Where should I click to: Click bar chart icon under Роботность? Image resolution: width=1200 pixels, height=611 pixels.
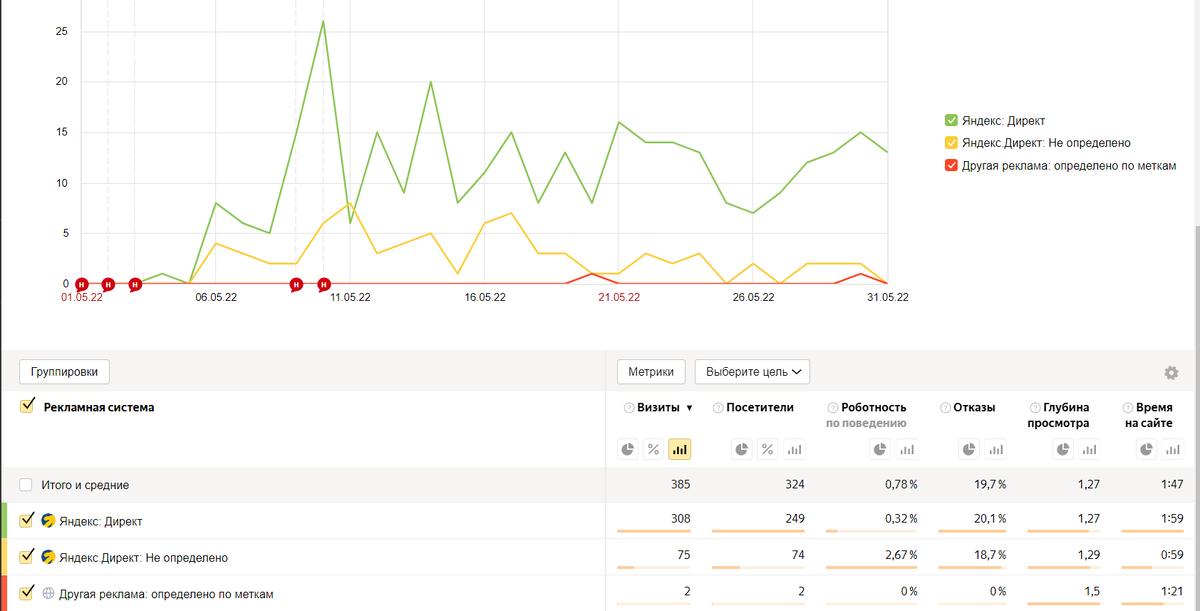906,450
